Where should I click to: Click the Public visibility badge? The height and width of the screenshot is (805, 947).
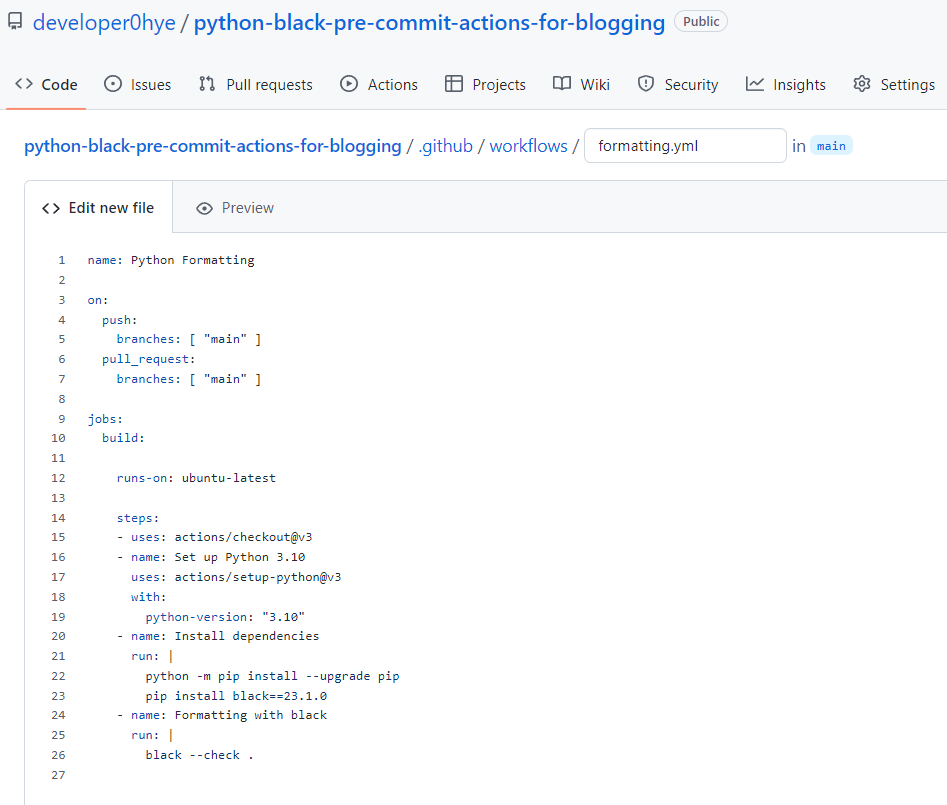coord(701,22)
